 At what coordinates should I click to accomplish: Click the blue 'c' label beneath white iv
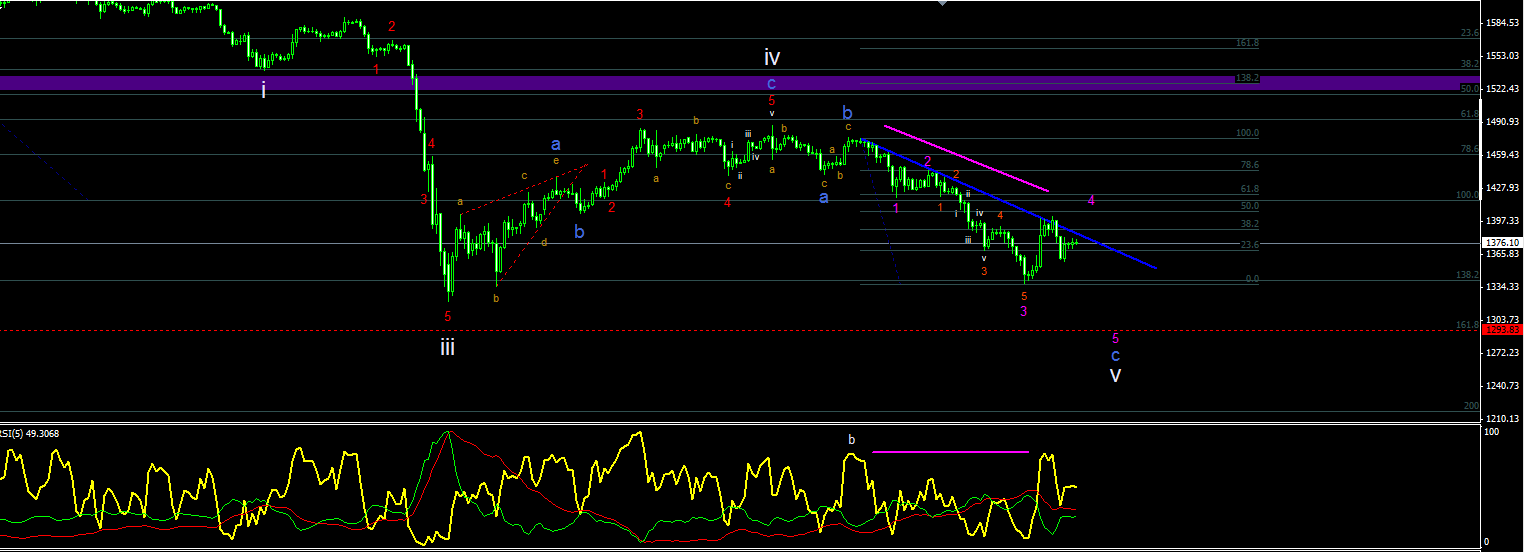tap(771, 83)
